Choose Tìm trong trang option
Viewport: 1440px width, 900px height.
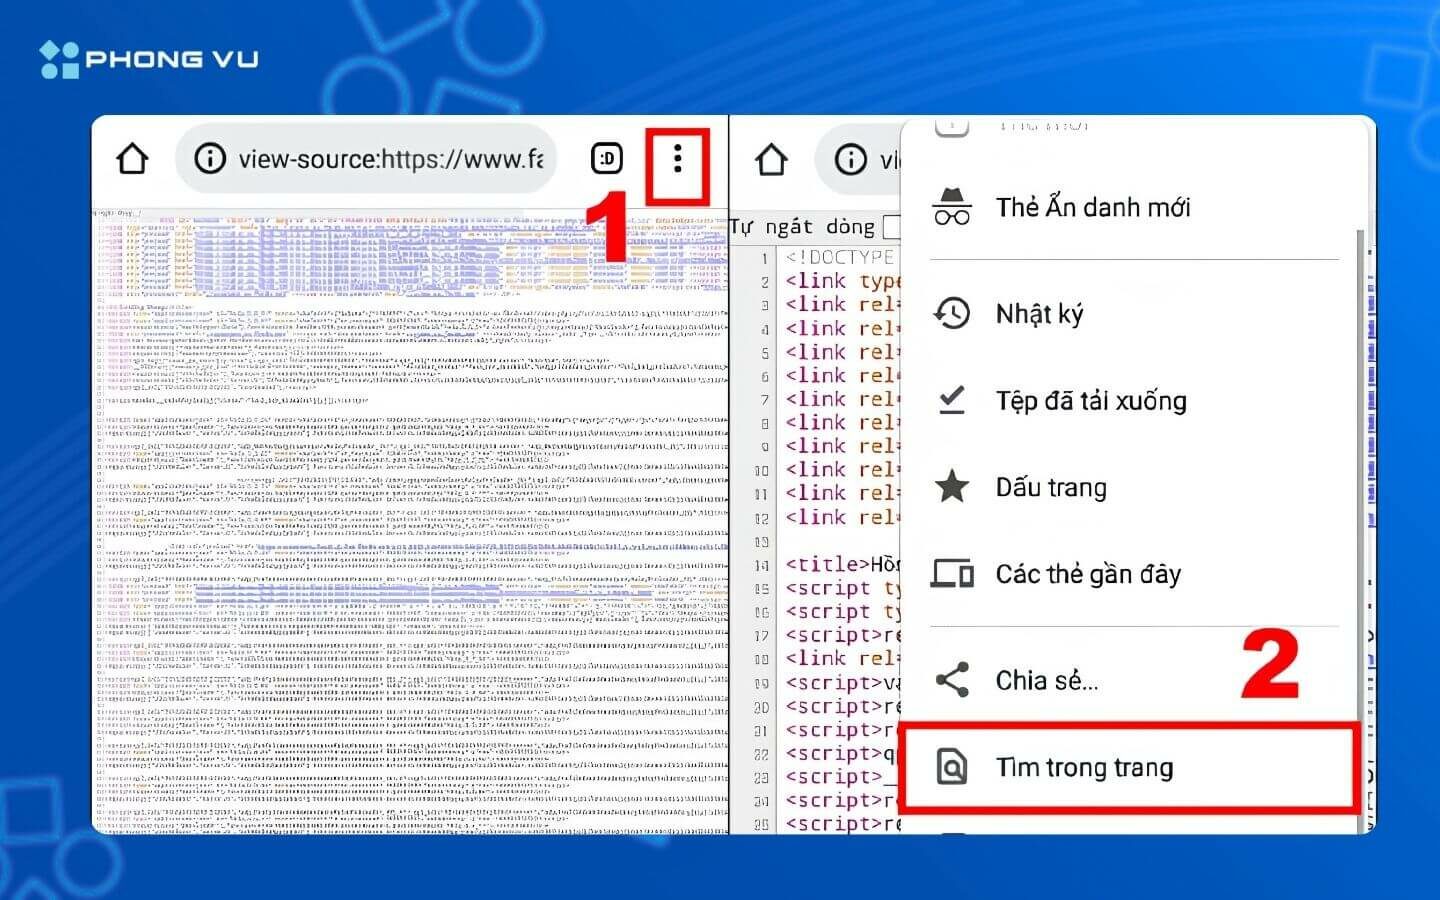click(x=1128, y=767)
